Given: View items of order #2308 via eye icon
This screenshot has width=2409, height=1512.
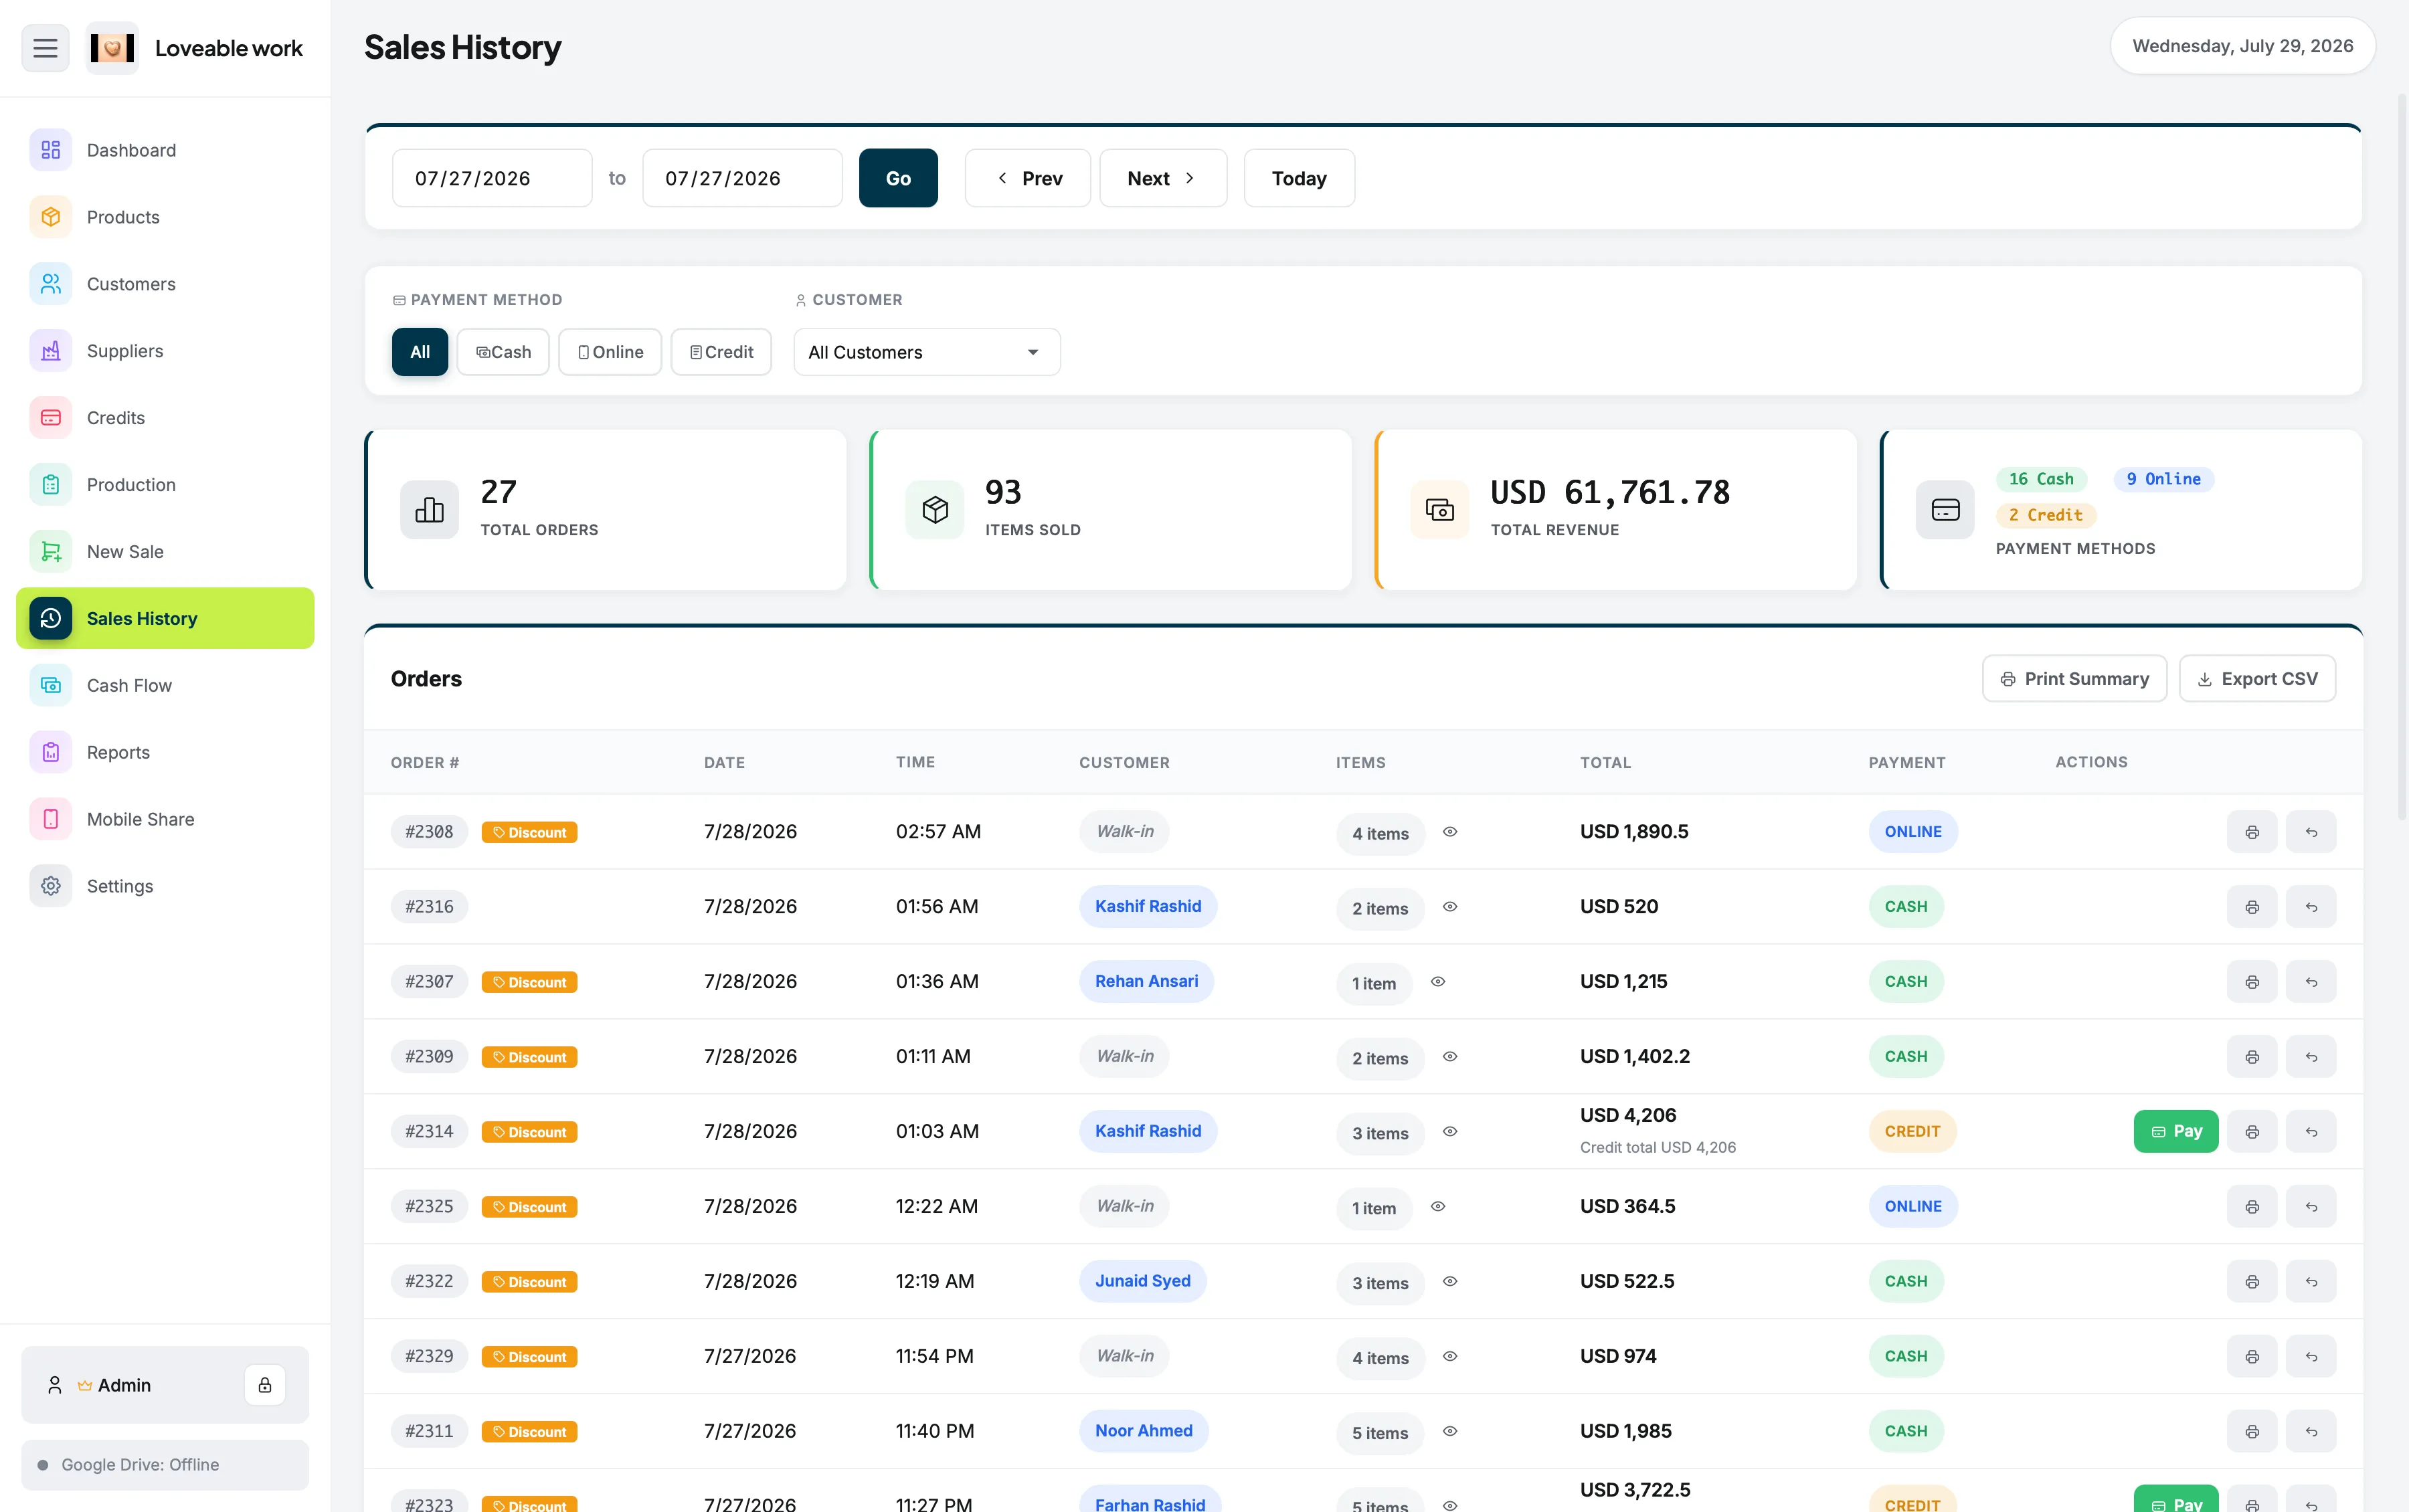Looking at the screenshot, I should [1450, 832].
